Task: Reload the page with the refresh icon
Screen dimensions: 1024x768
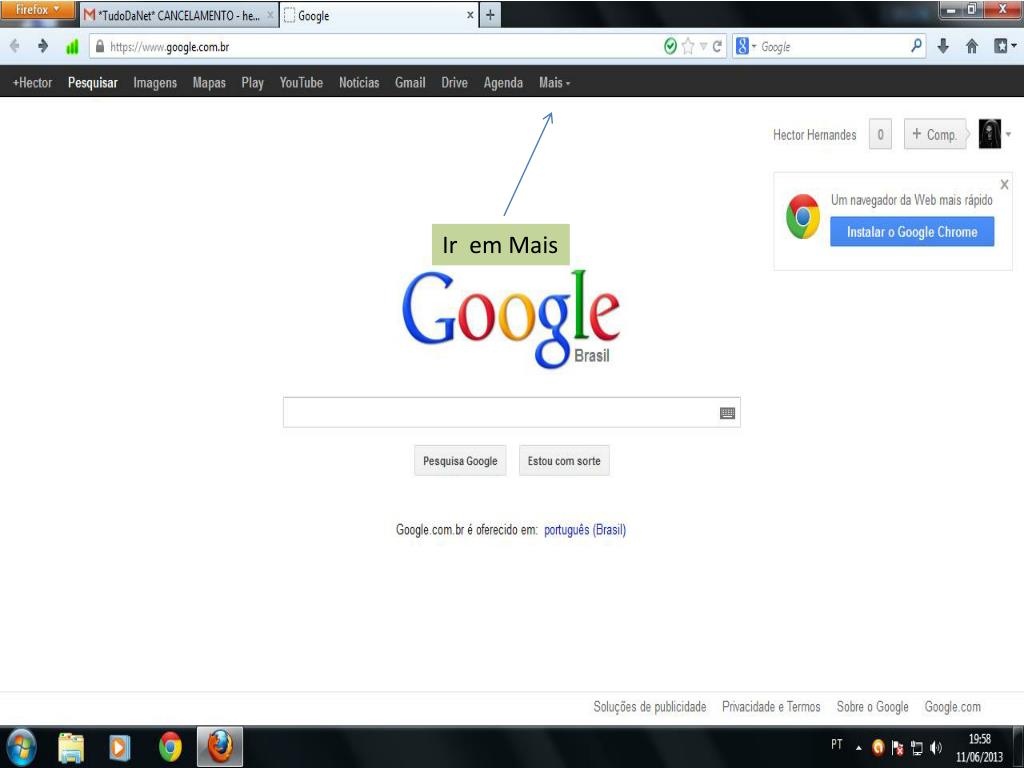Action: point(717,46)
